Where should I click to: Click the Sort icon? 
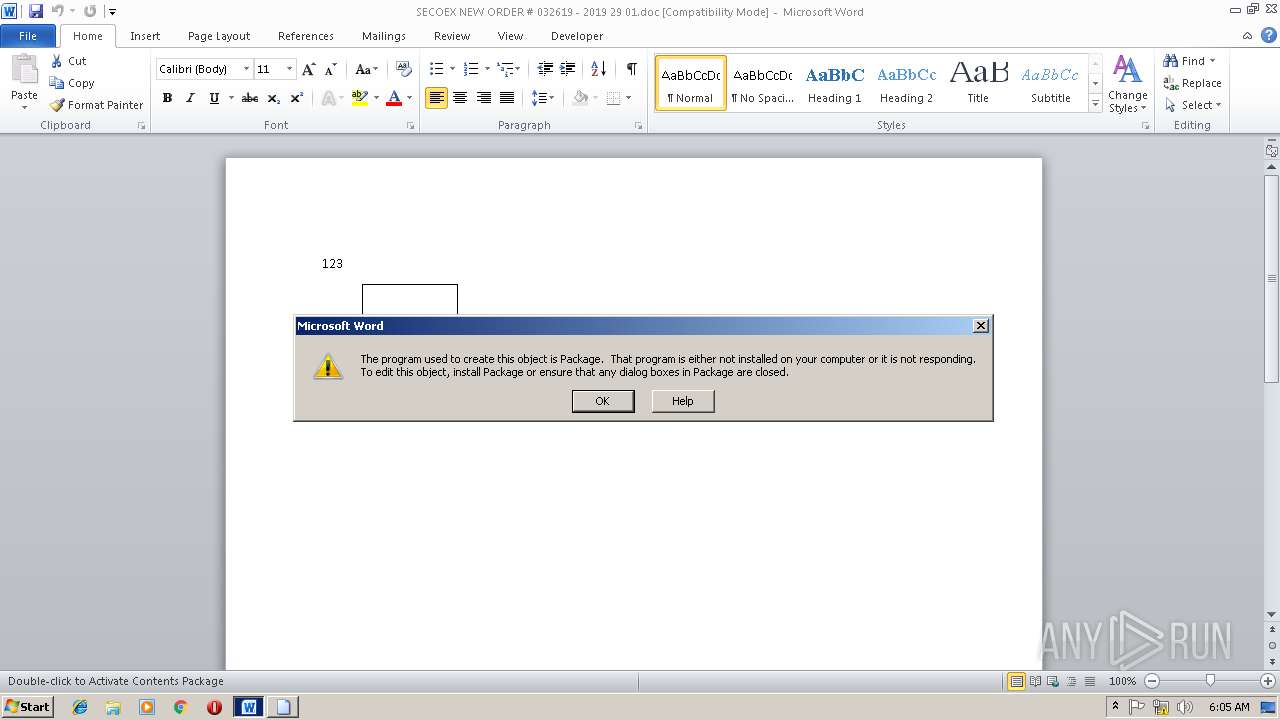point(598,69)
